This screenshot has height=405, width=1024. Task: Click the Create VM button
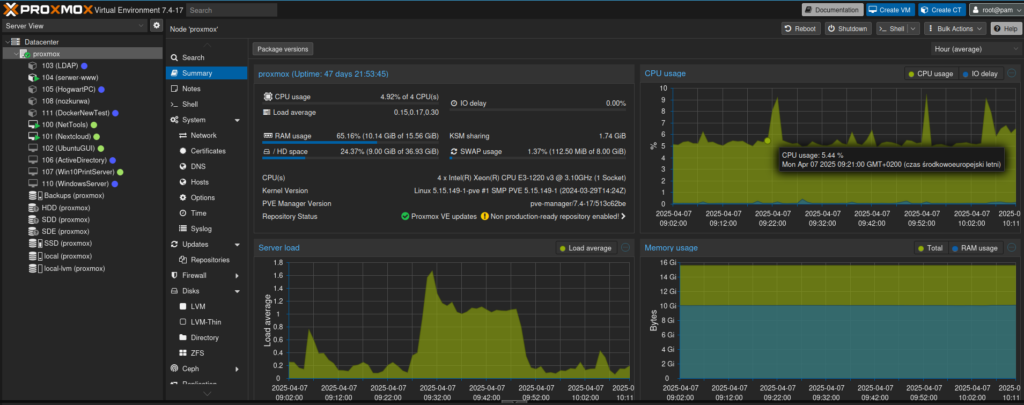tap(890, 10)
